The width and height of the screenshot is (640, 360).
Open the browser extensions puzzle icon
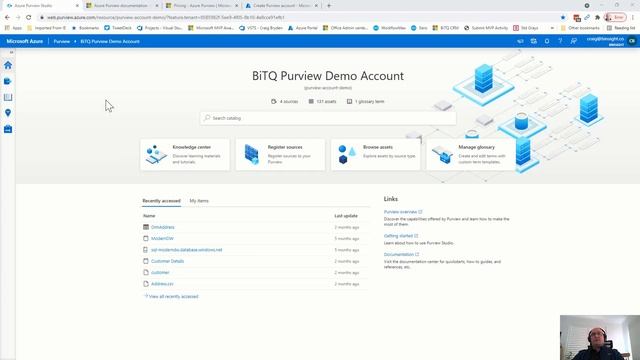(597, 18)
